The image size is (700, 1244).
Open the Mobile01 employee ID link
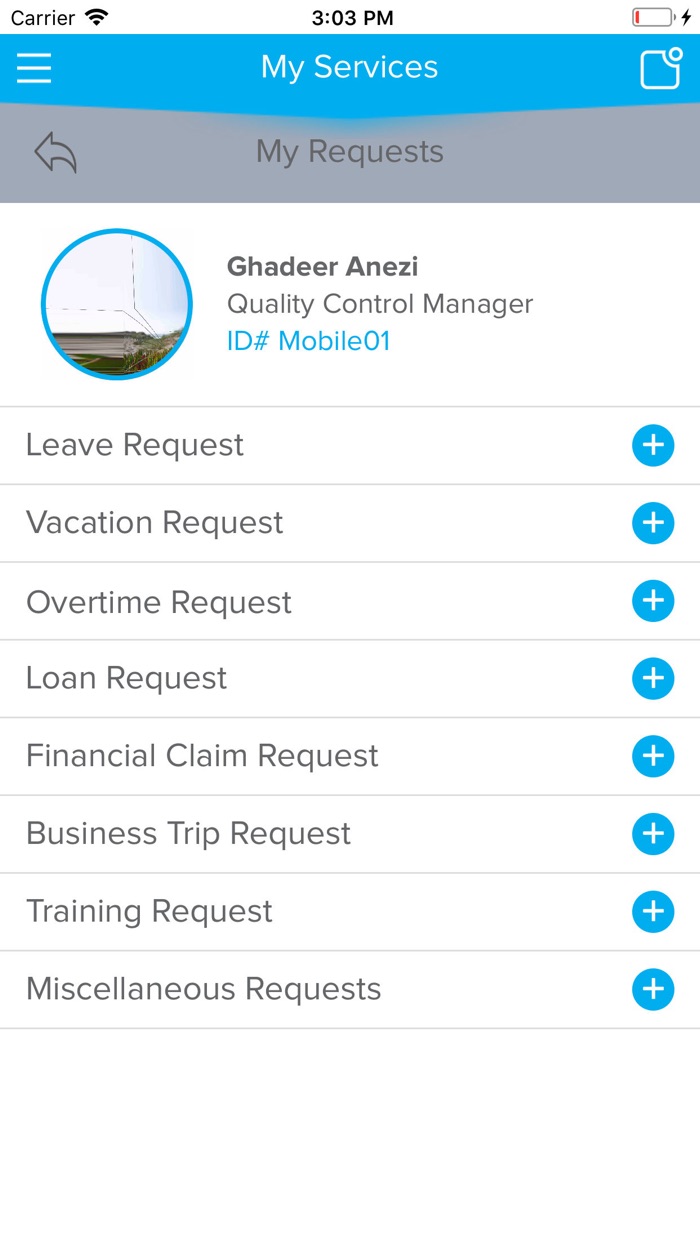pos(309,341)
